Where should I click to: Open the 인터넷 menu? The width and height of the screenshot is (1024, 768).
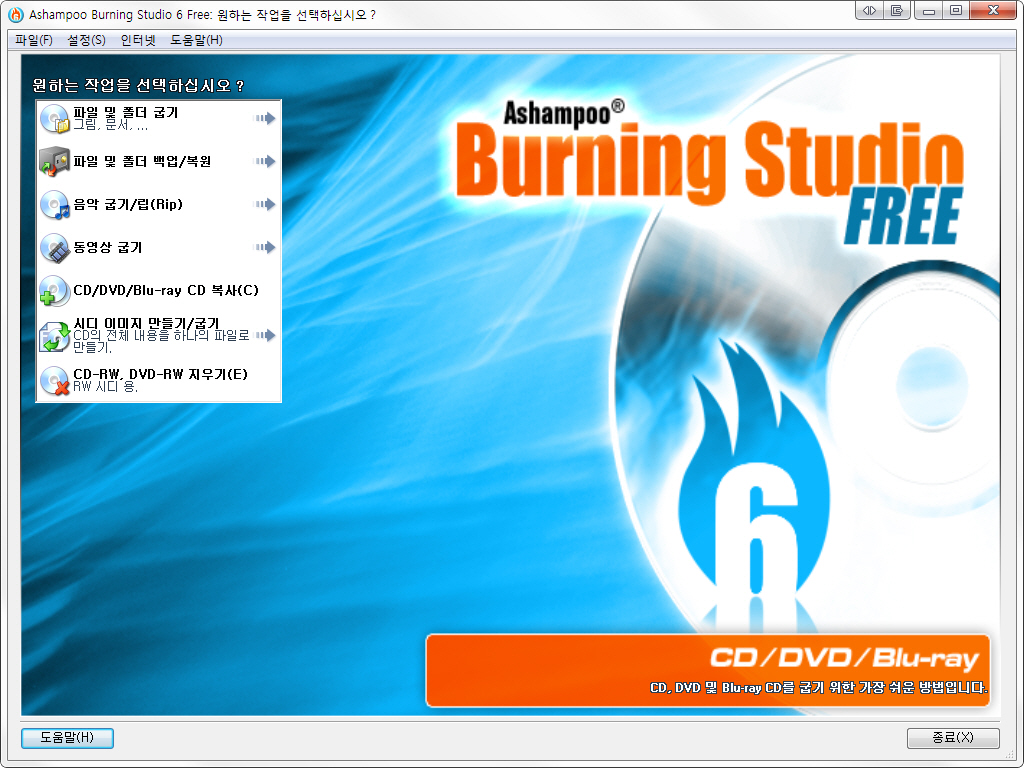[138, 40]
